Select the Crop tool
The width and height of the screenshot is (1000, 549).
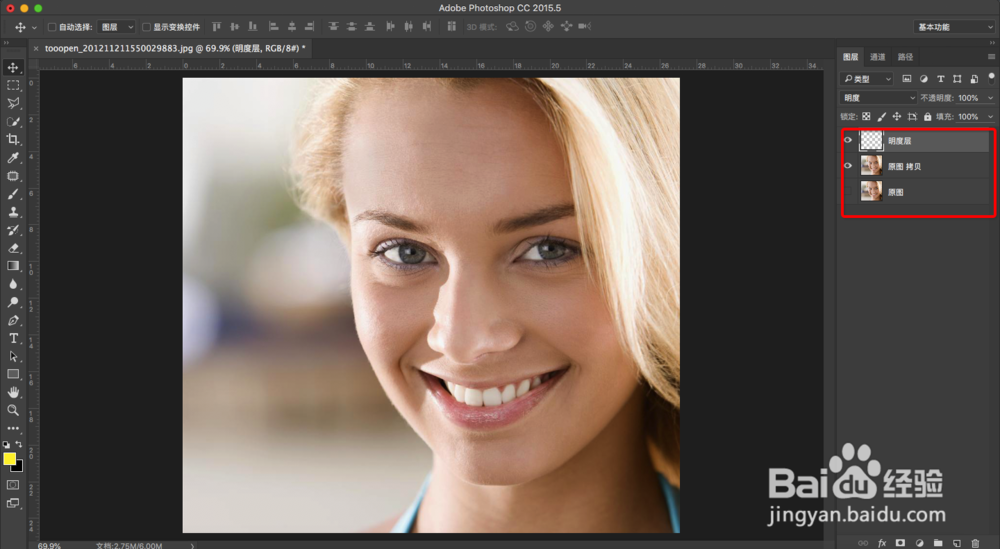click(x=13, y=139)
